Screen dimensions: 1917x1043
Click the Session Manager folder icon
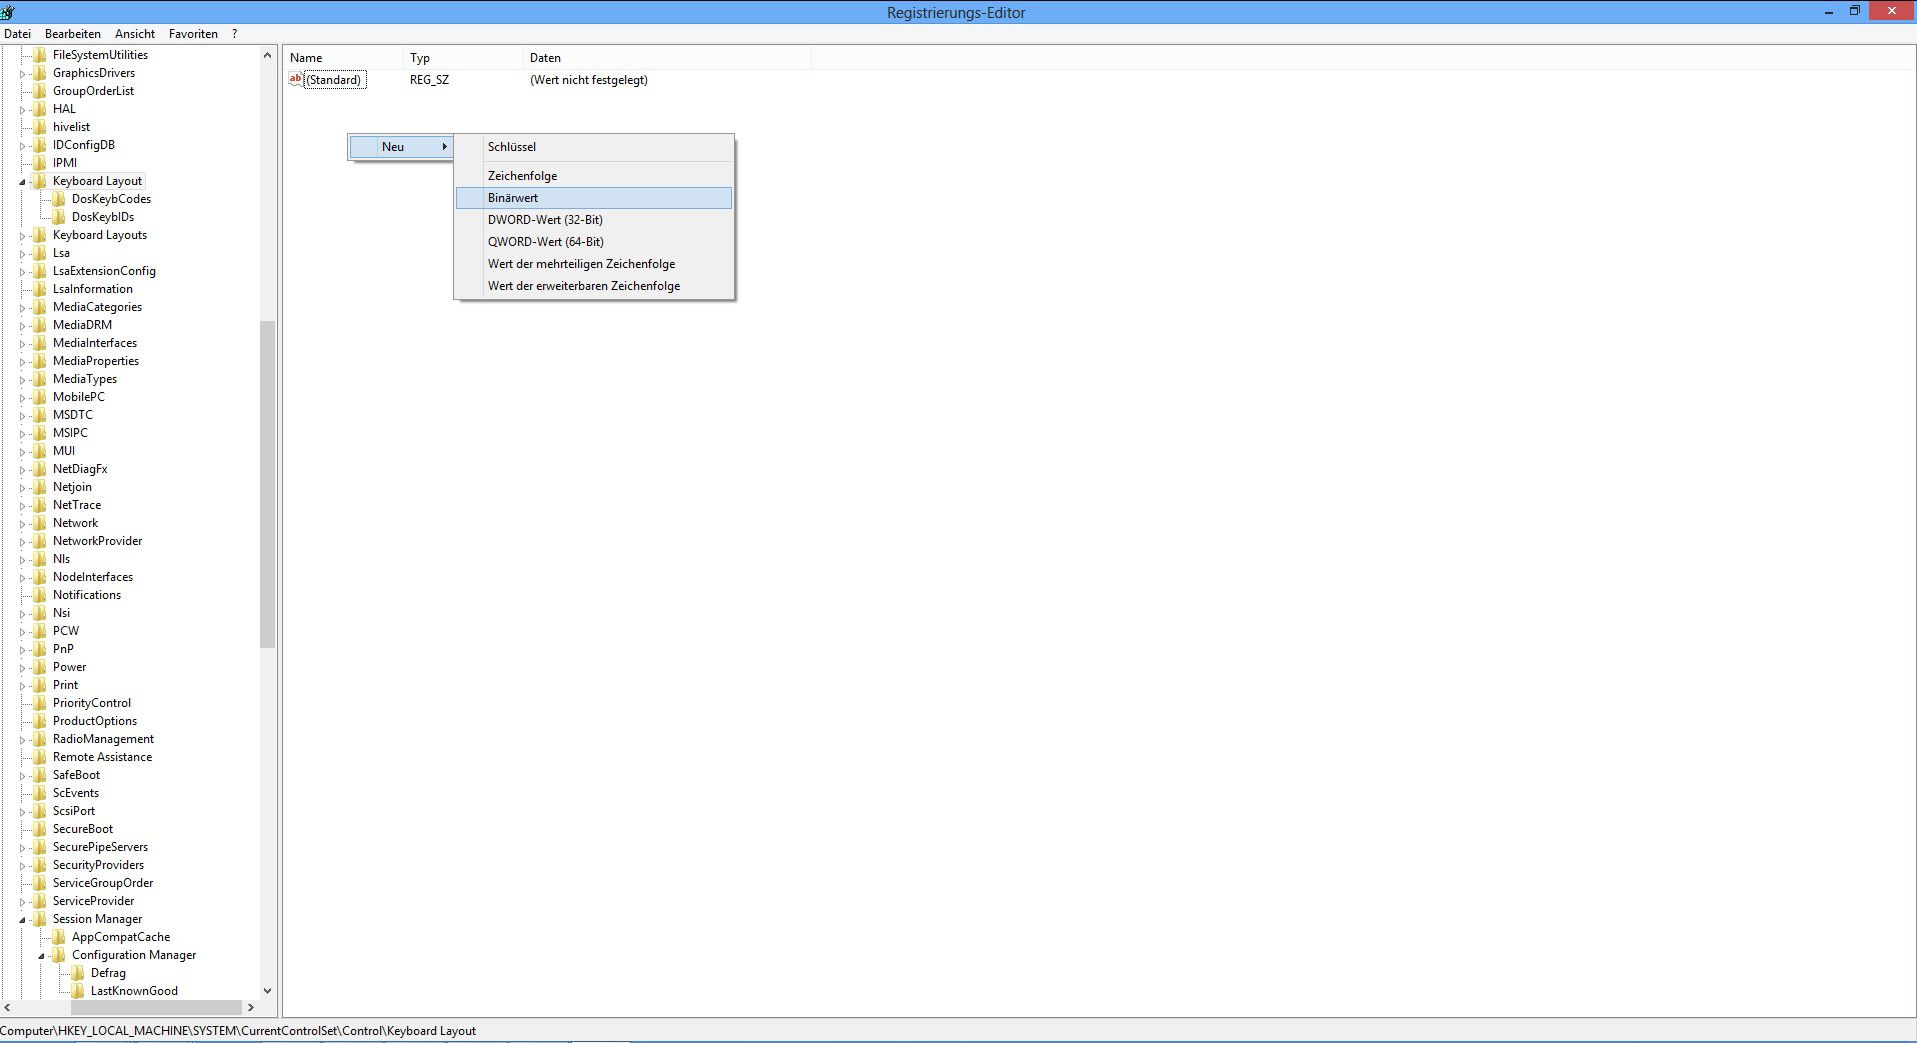[40, 919]
